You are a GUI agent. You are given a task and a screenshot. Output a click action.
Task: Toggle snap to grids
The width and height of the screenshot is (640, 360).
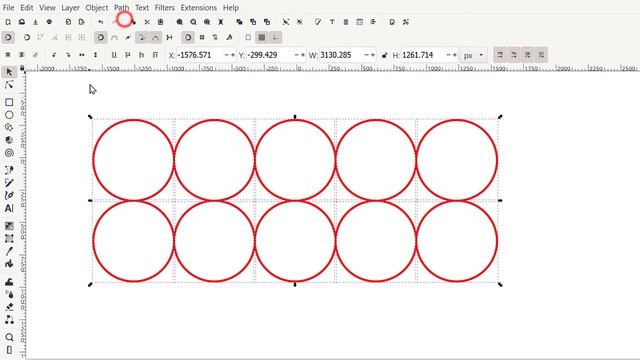pyautogui.click(x=262, y=38)
